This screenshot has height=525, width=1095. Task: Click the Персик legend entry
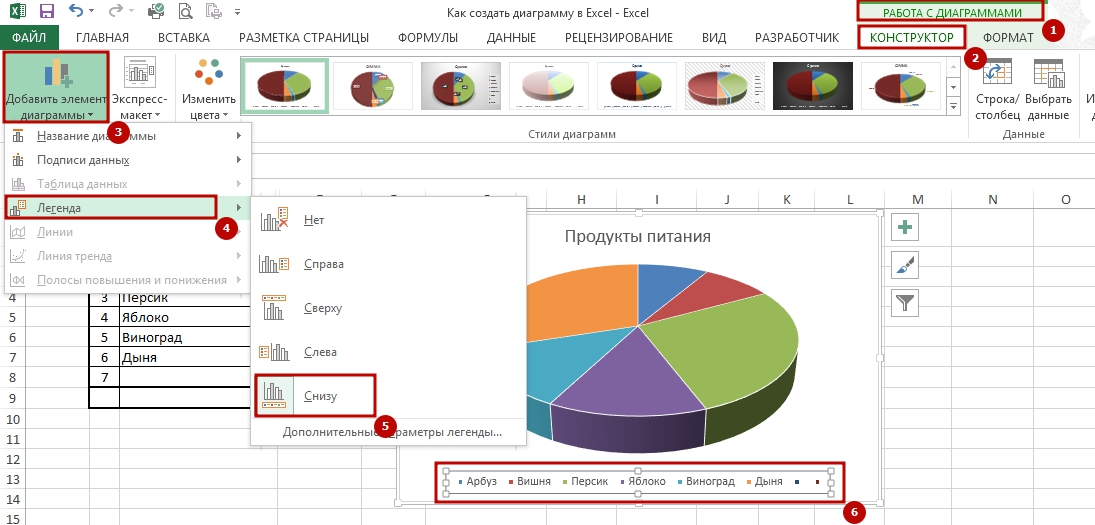585,481
